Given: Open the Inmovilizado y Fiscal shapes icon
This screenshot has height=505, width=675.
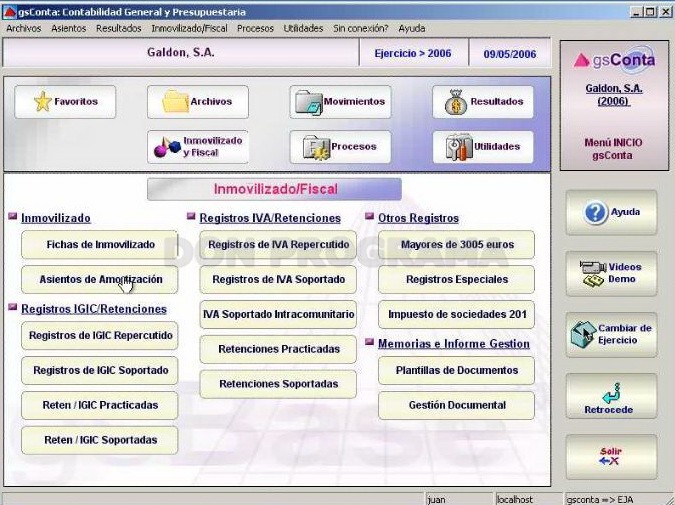Looking at the screenshot, I should (198, 147).
